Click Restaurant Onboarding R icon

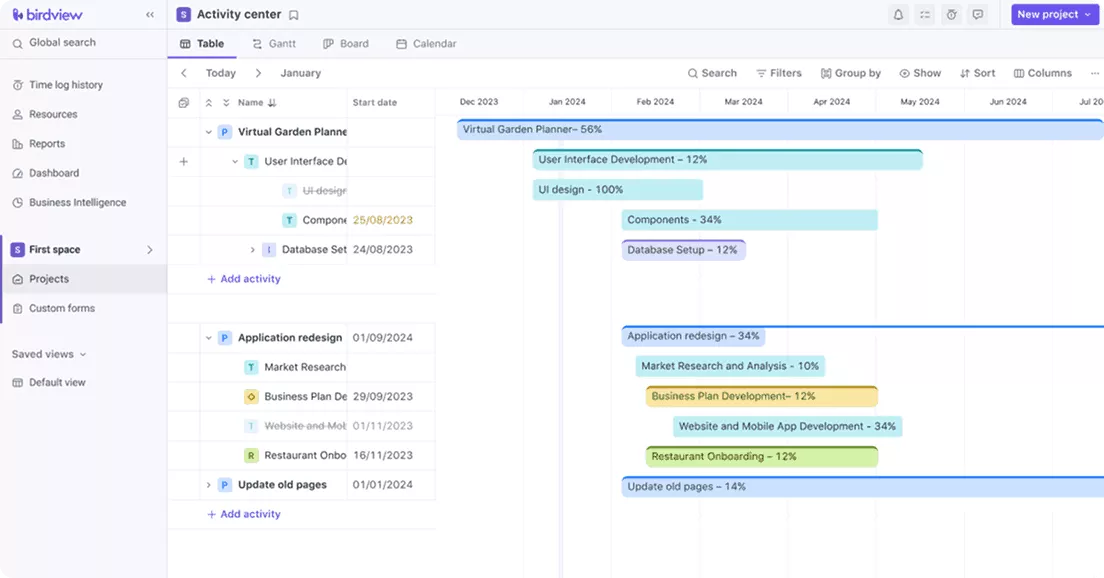click(251, 456)
